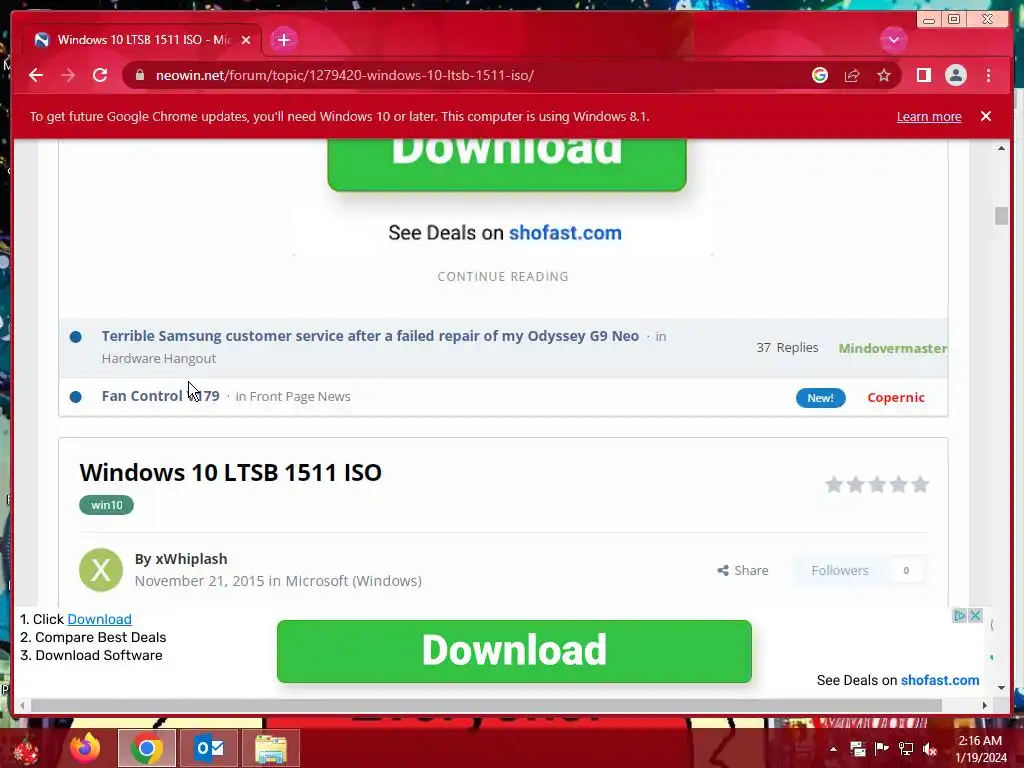Open shofast.com link in bottom ad
The height and width of the screenshot is (768, 1024).
(x=940, y=680)
